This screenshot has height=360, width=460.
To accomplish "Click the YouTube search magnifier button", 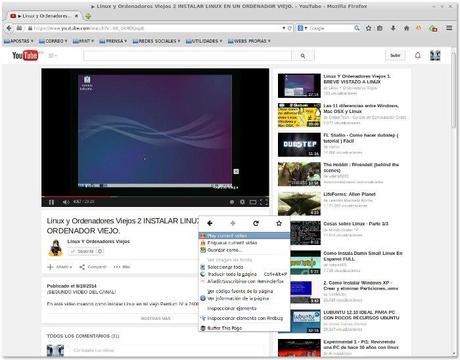I will coord(303,56).
